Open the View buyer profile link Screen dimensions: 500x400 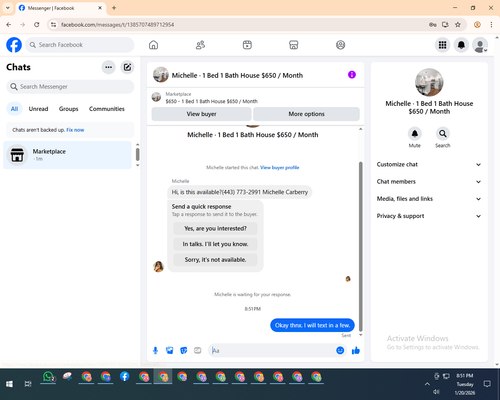point(279,168)
